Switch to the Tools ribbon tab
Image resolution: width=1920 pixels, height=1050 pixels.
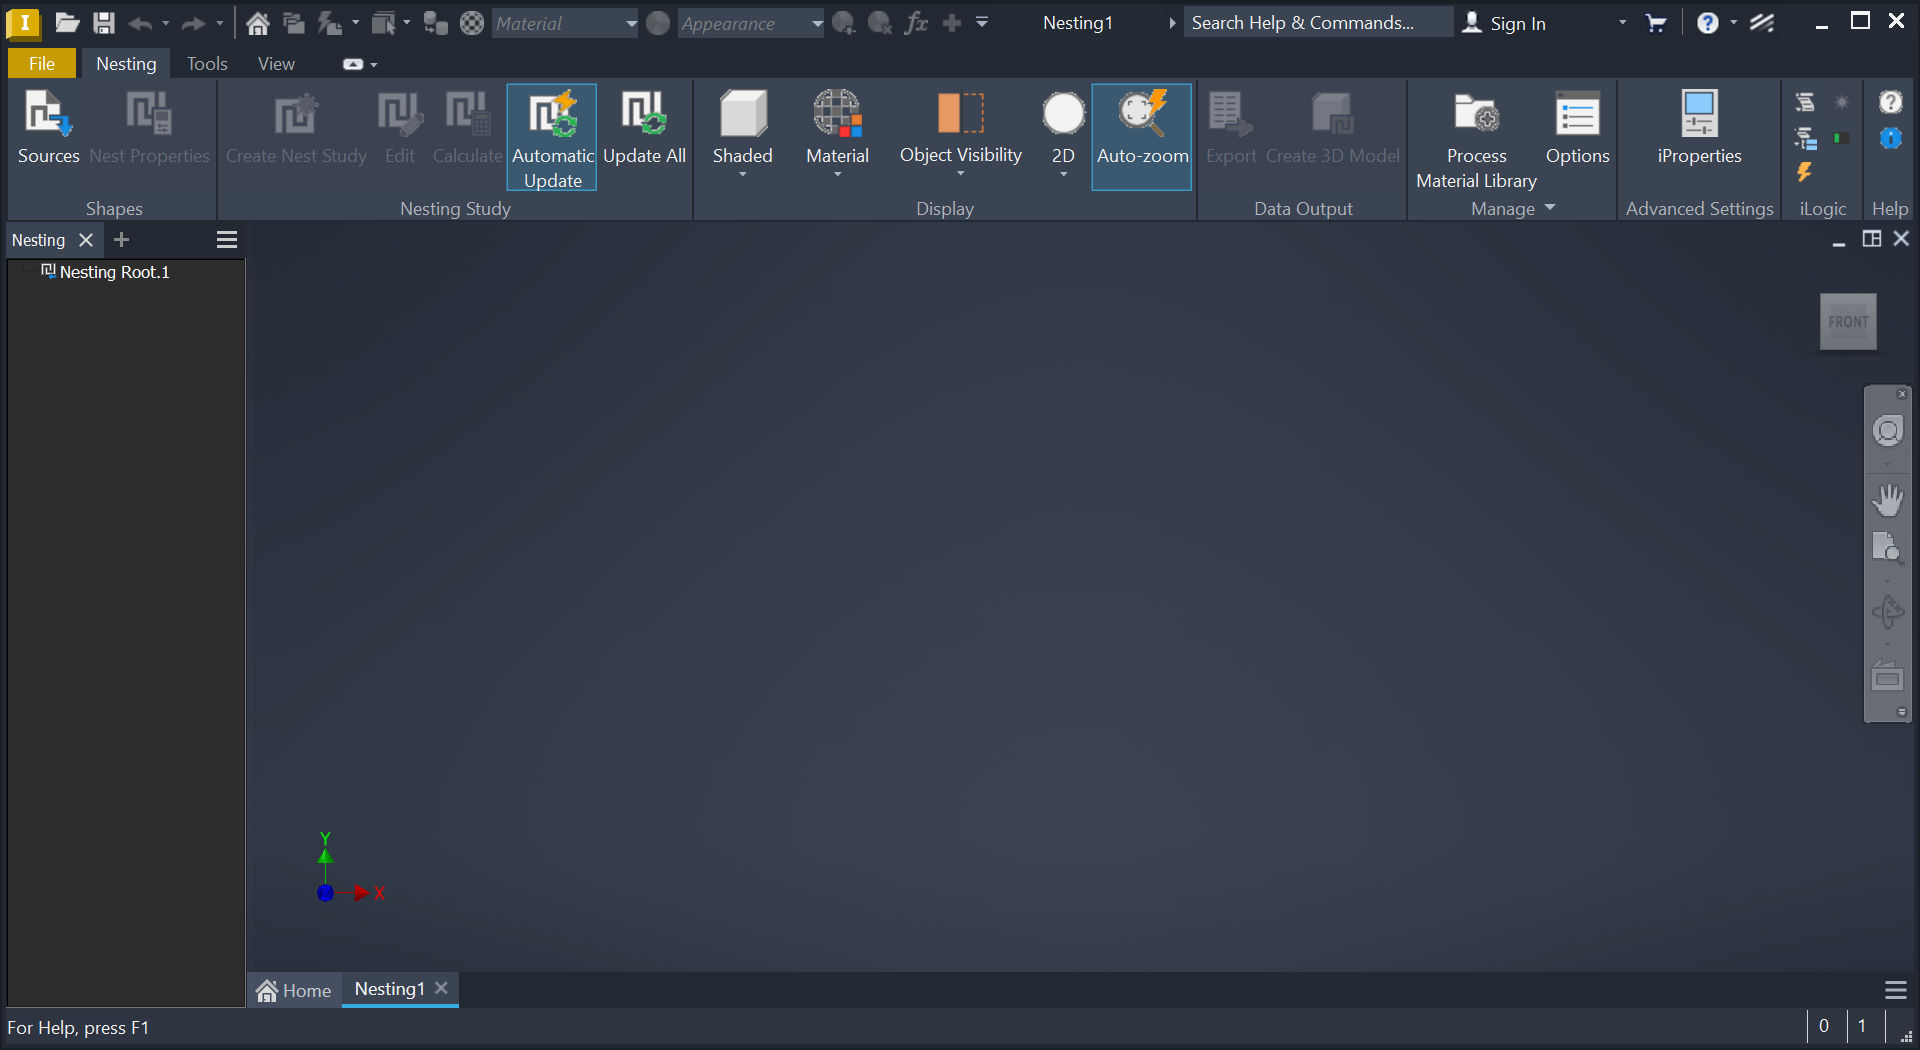(x=207, y=63)
